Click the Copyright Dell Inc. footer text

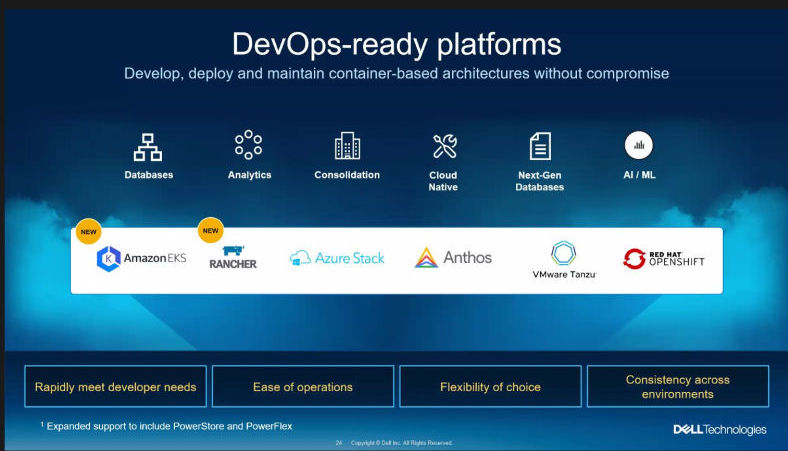pyautogui.click(x=402, y=443)
